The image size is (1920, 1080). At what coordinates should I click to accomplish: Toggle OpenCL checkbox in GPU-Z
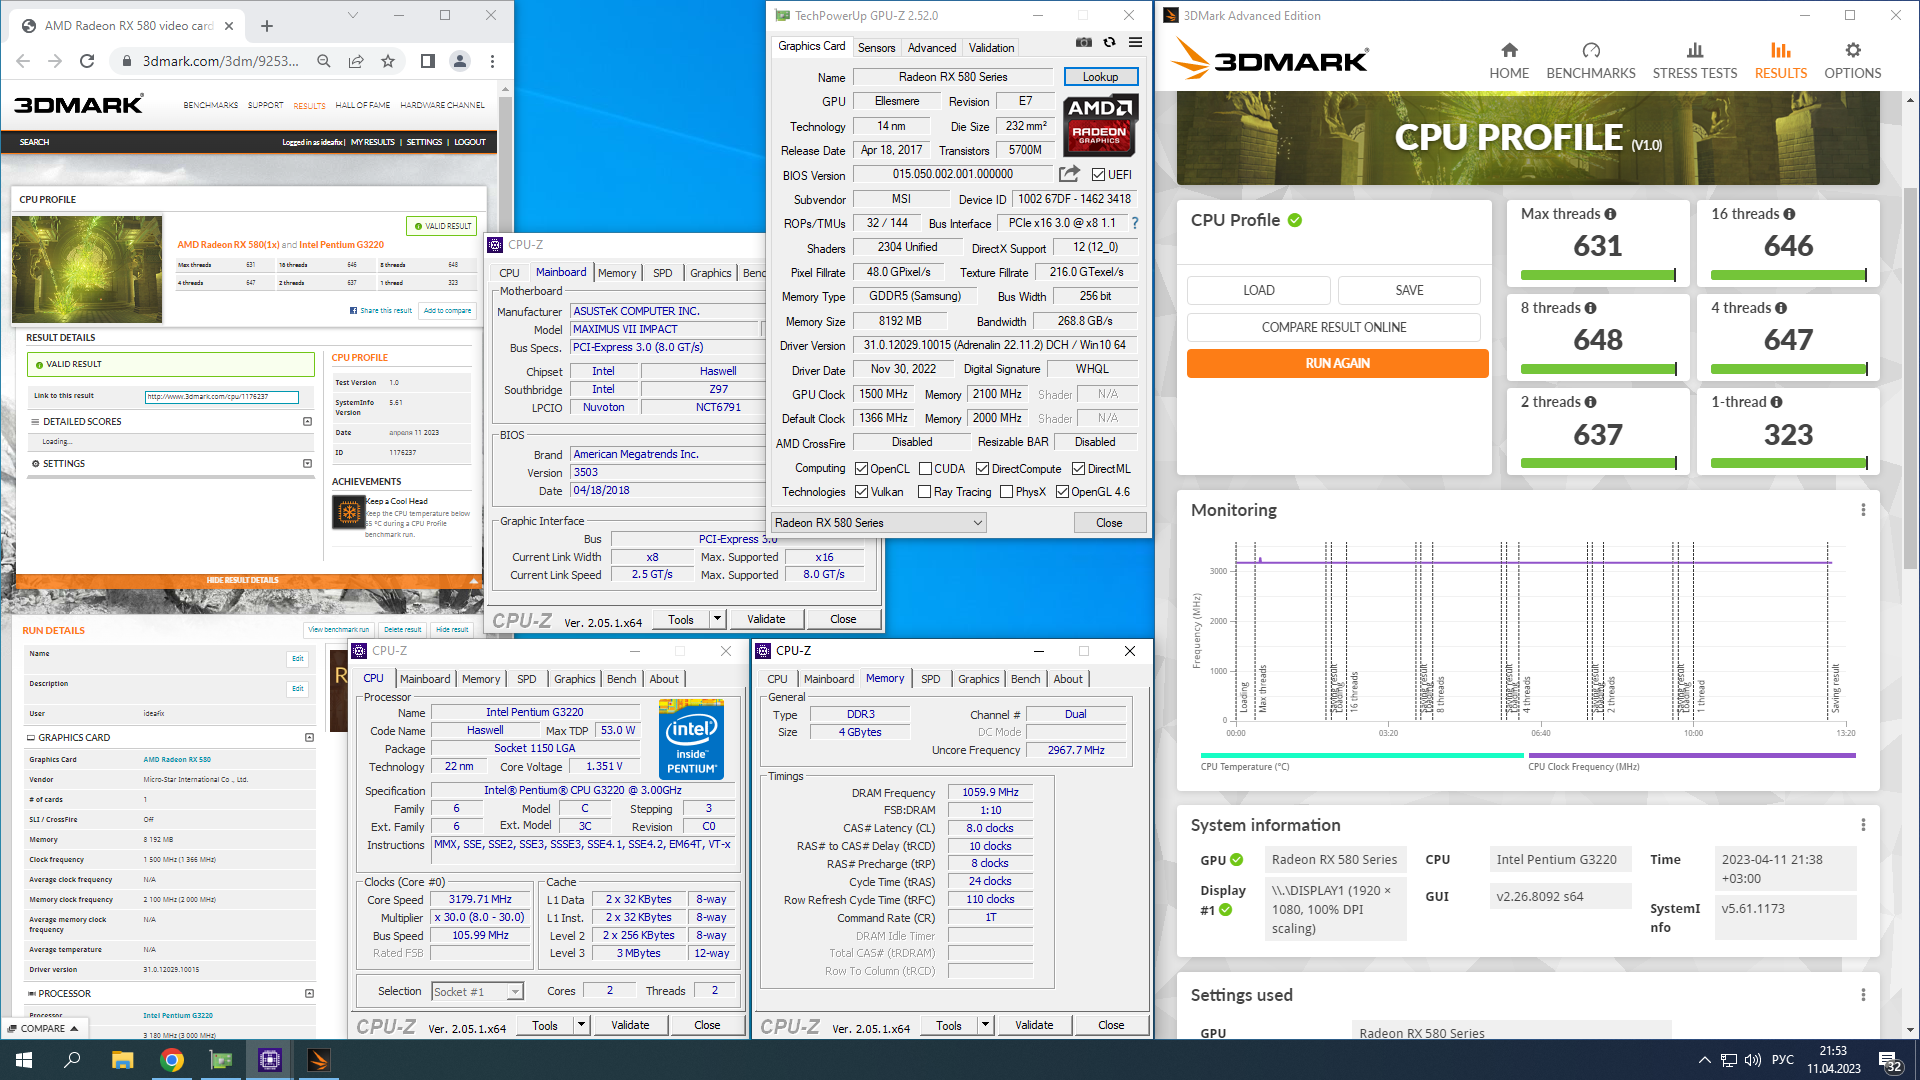[x=861, y=469]
